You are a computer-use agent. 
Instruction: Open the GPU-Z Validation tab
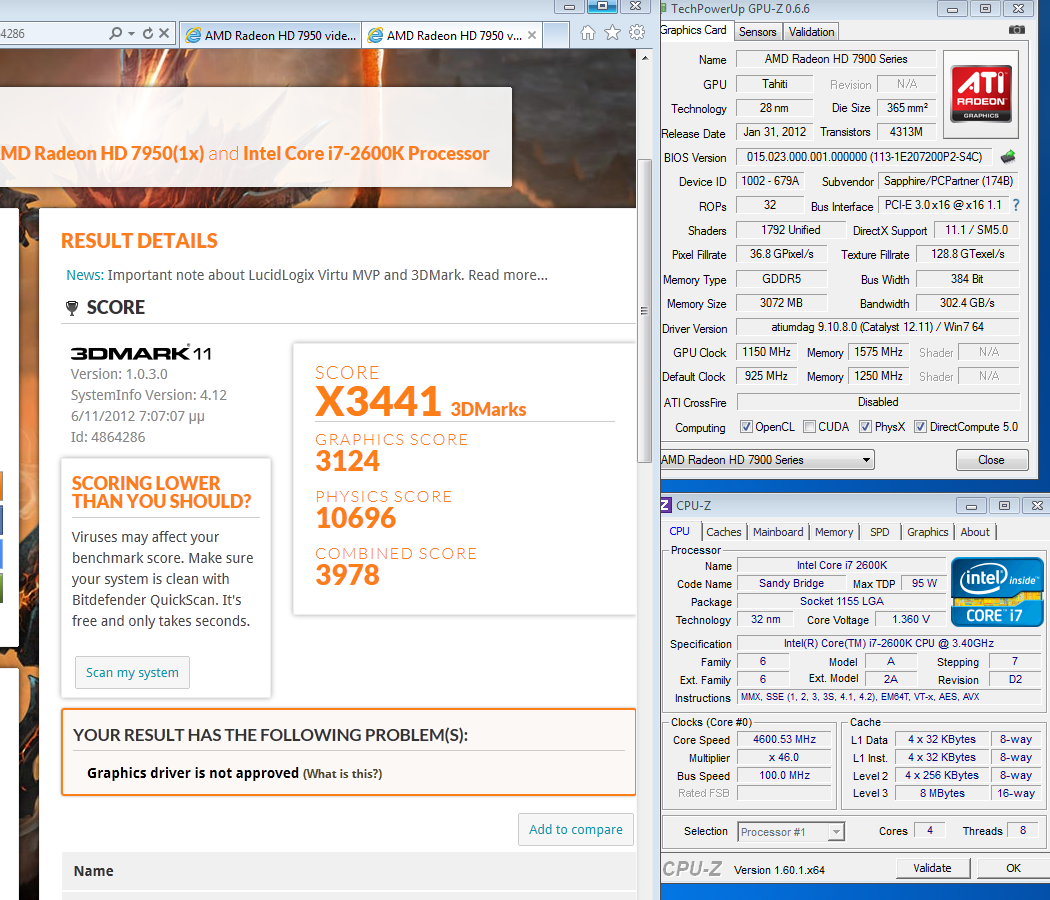coord(811,32)
